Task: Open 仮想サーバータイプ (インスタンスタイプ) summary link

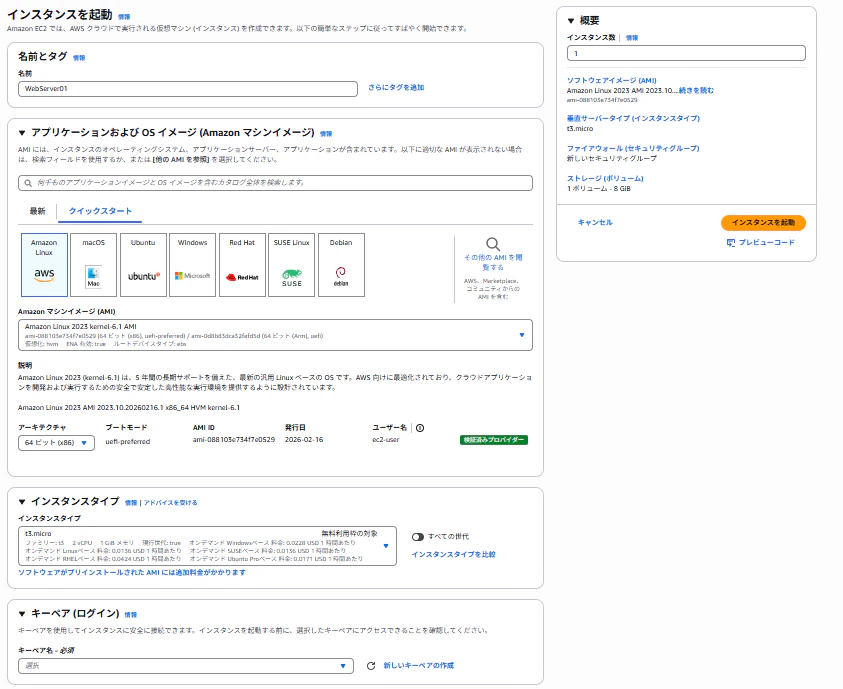Action: coord(633,118)
